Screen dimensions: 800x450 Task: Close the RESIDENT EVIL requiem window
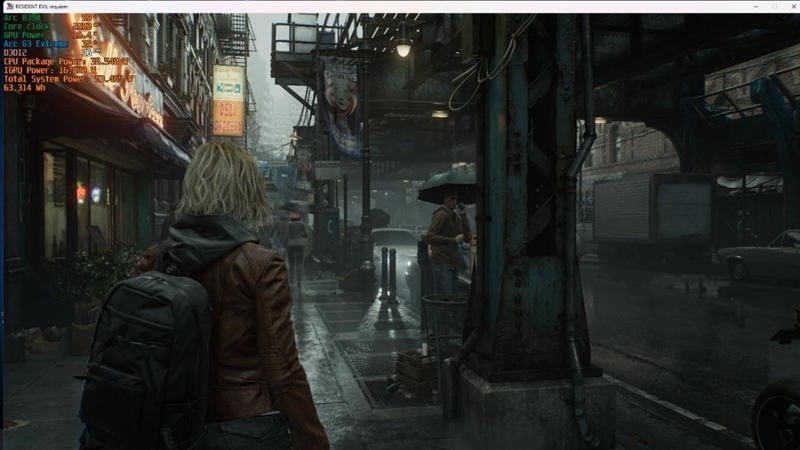(793, 6)
